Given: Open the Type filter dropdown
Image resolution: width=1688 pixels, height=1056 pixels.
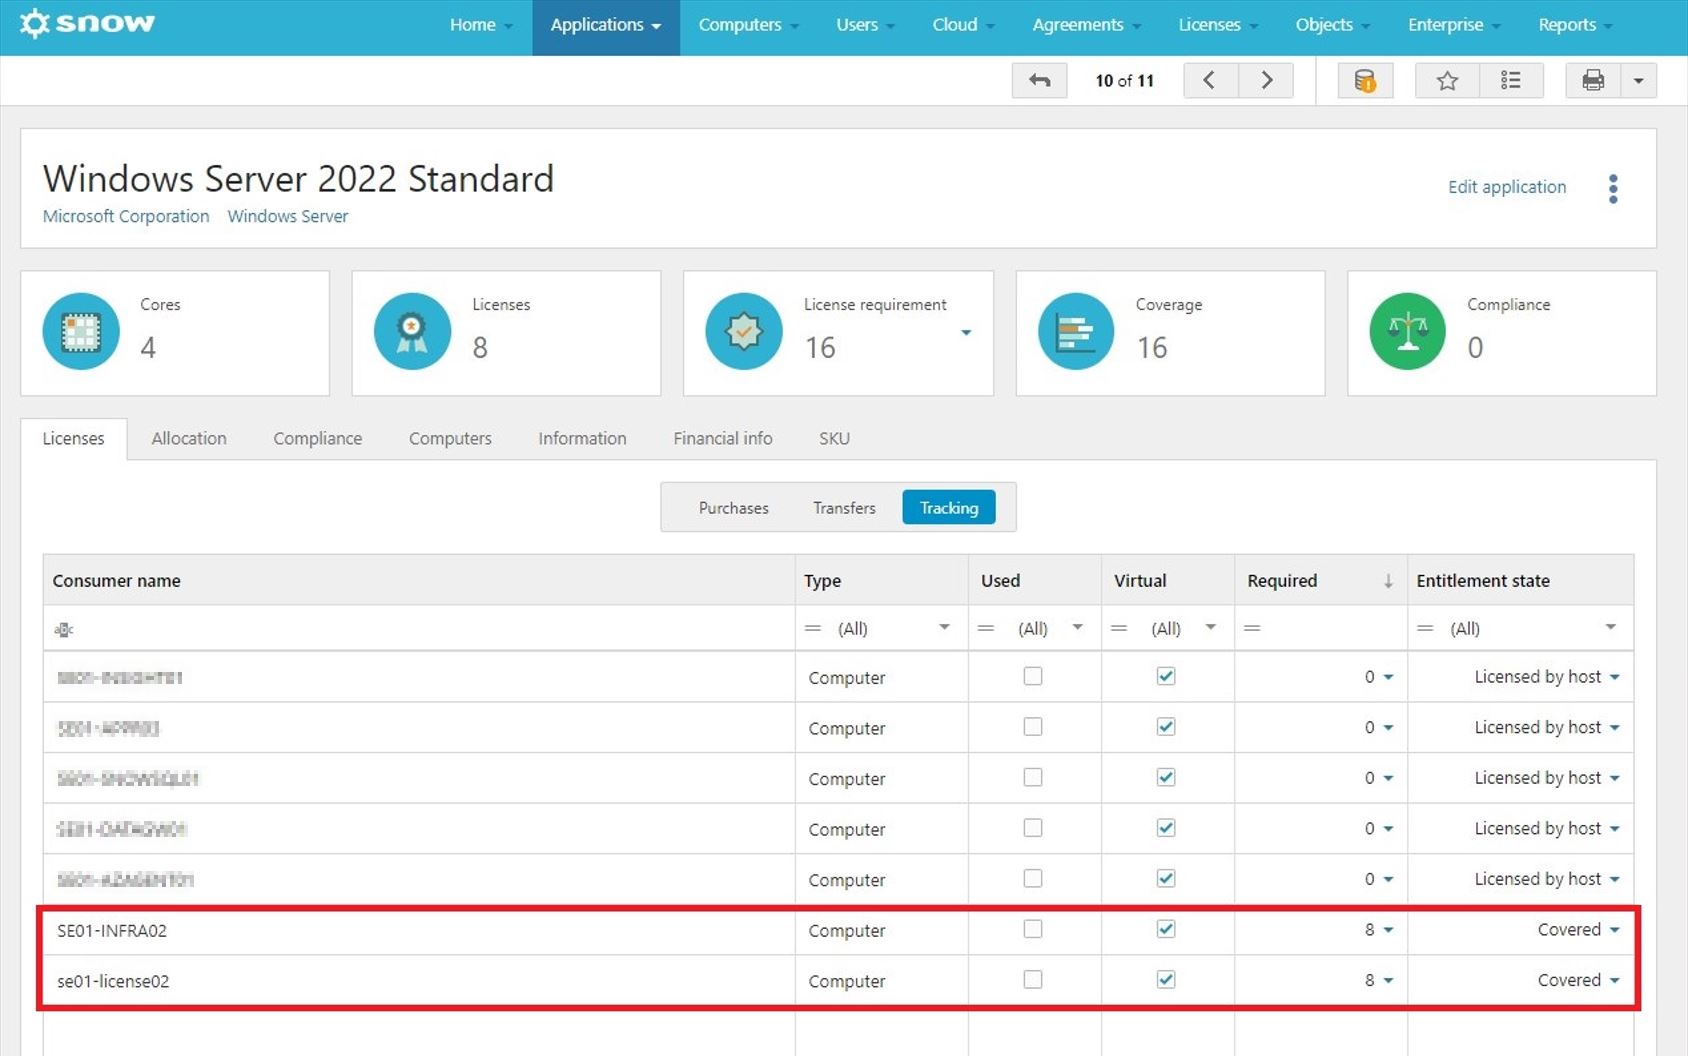Looking at the screenshot, I should click(x=944, y=628).
